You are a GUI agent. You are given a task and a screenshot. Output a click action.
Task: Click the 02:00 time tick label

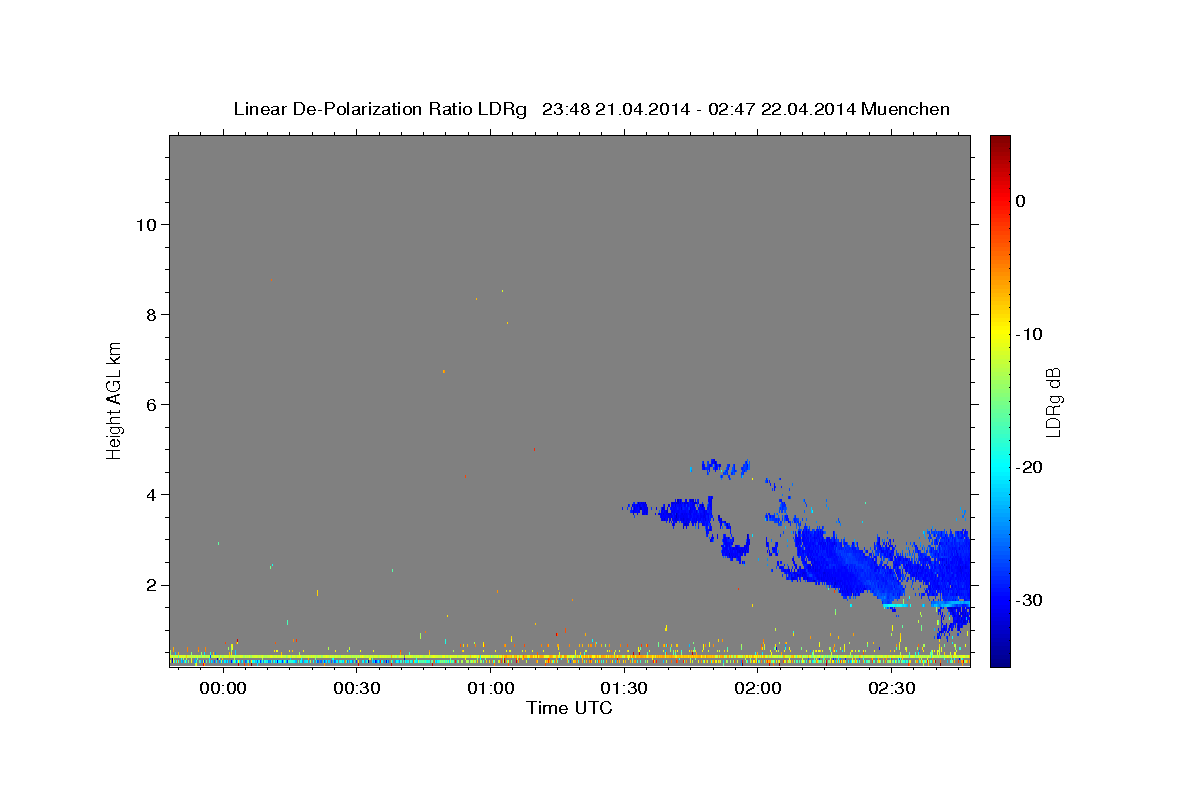click(758, 689)
